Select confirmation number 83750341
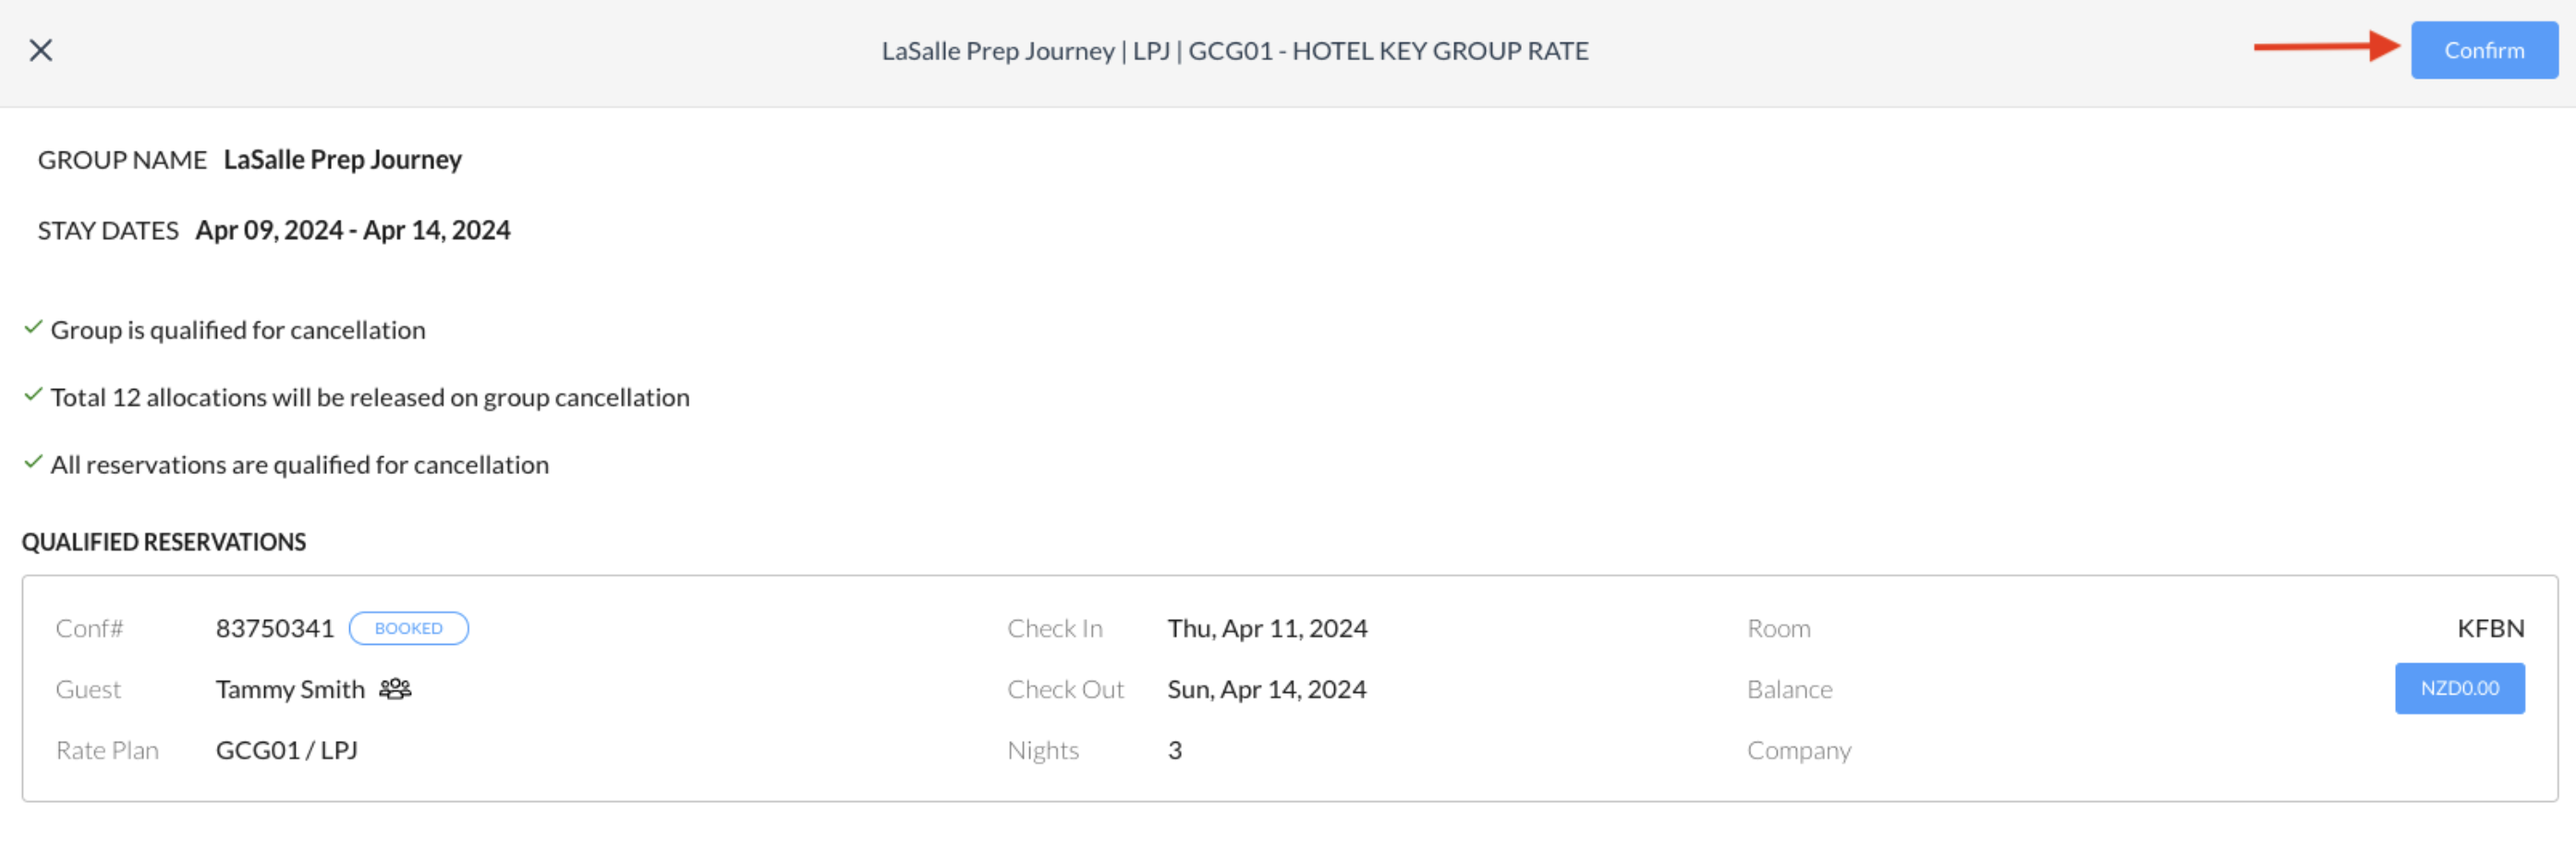 [x=274, y=628]
